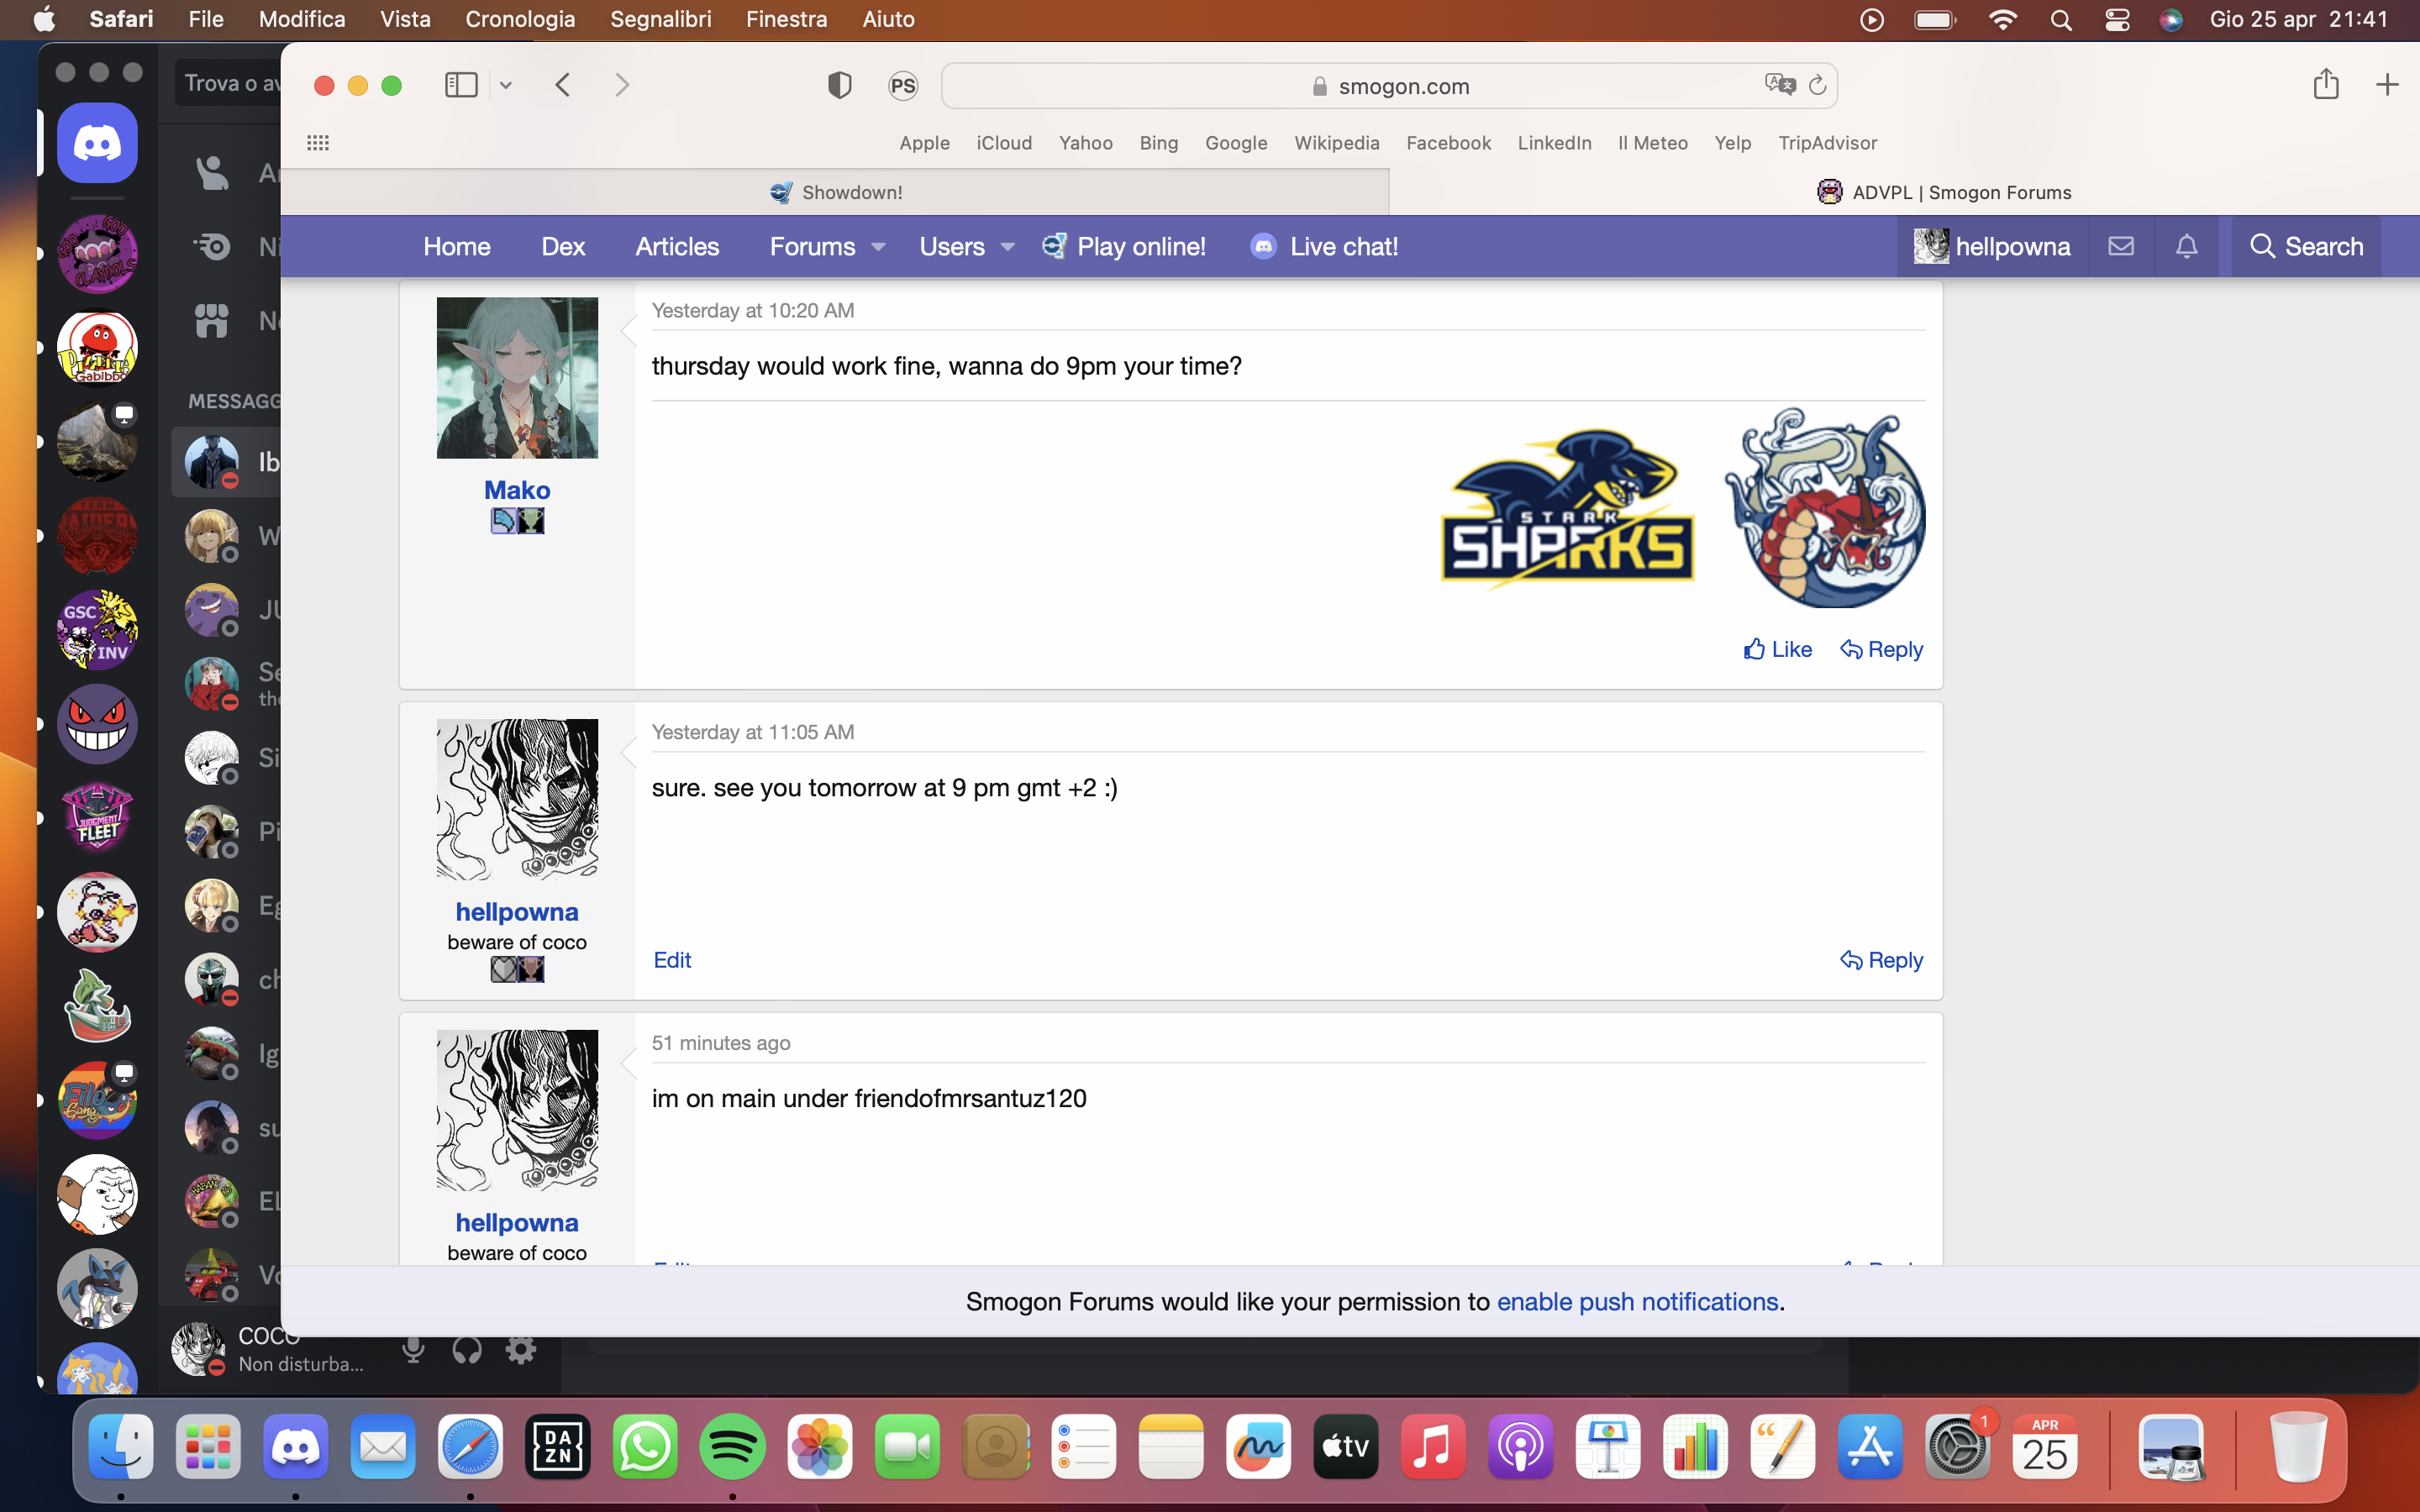Click Mako username link
This screenshot has width=2420, height=1512.
coord(517,490)
